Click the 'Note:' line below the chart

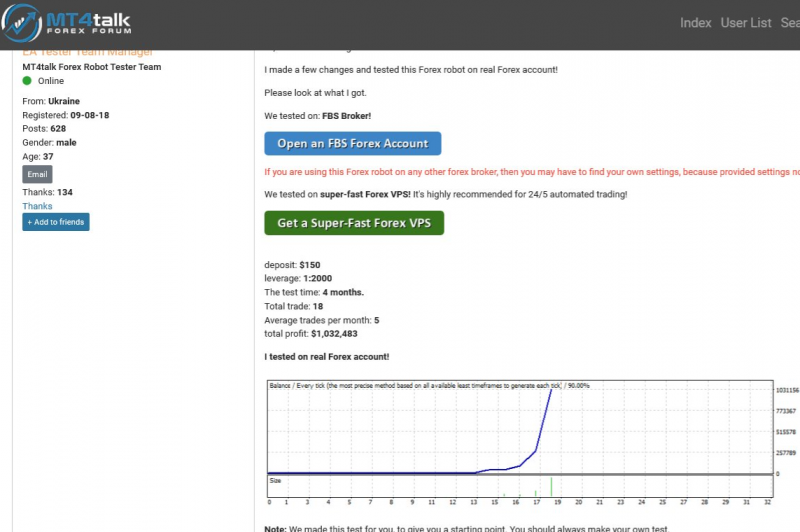point(466,528)
